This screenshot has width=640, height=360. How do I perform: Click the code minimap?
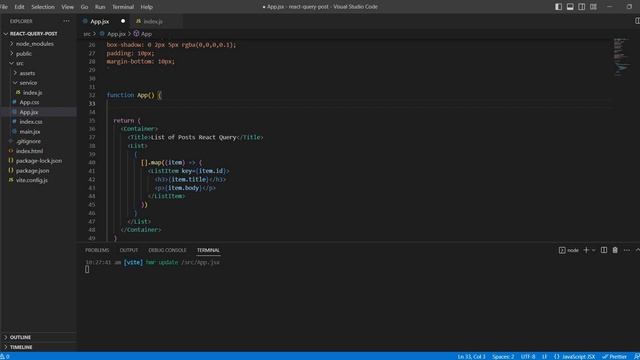tap(622, 57)
